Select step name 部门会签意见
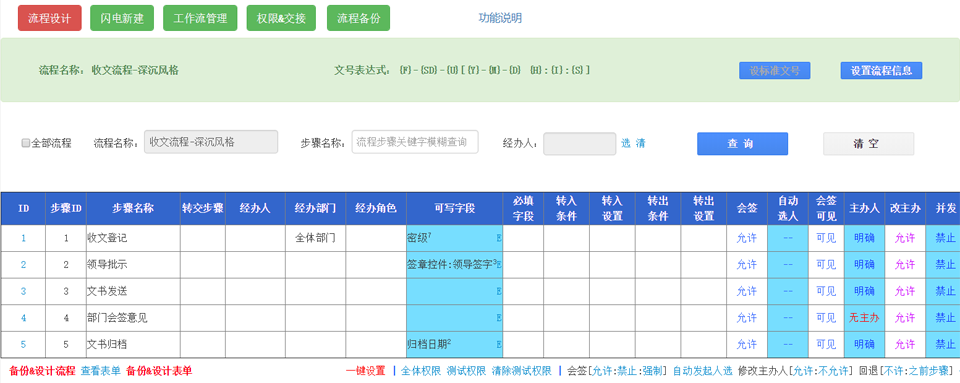Image resolution: width=960 pixels, height=383 pixels. coord(117,318)
